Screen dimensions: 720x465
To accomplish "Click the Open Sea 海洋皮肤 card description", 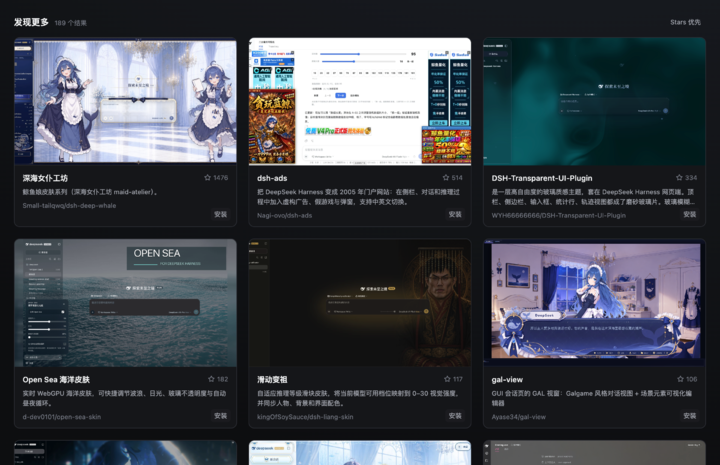I will click(124, 398).
